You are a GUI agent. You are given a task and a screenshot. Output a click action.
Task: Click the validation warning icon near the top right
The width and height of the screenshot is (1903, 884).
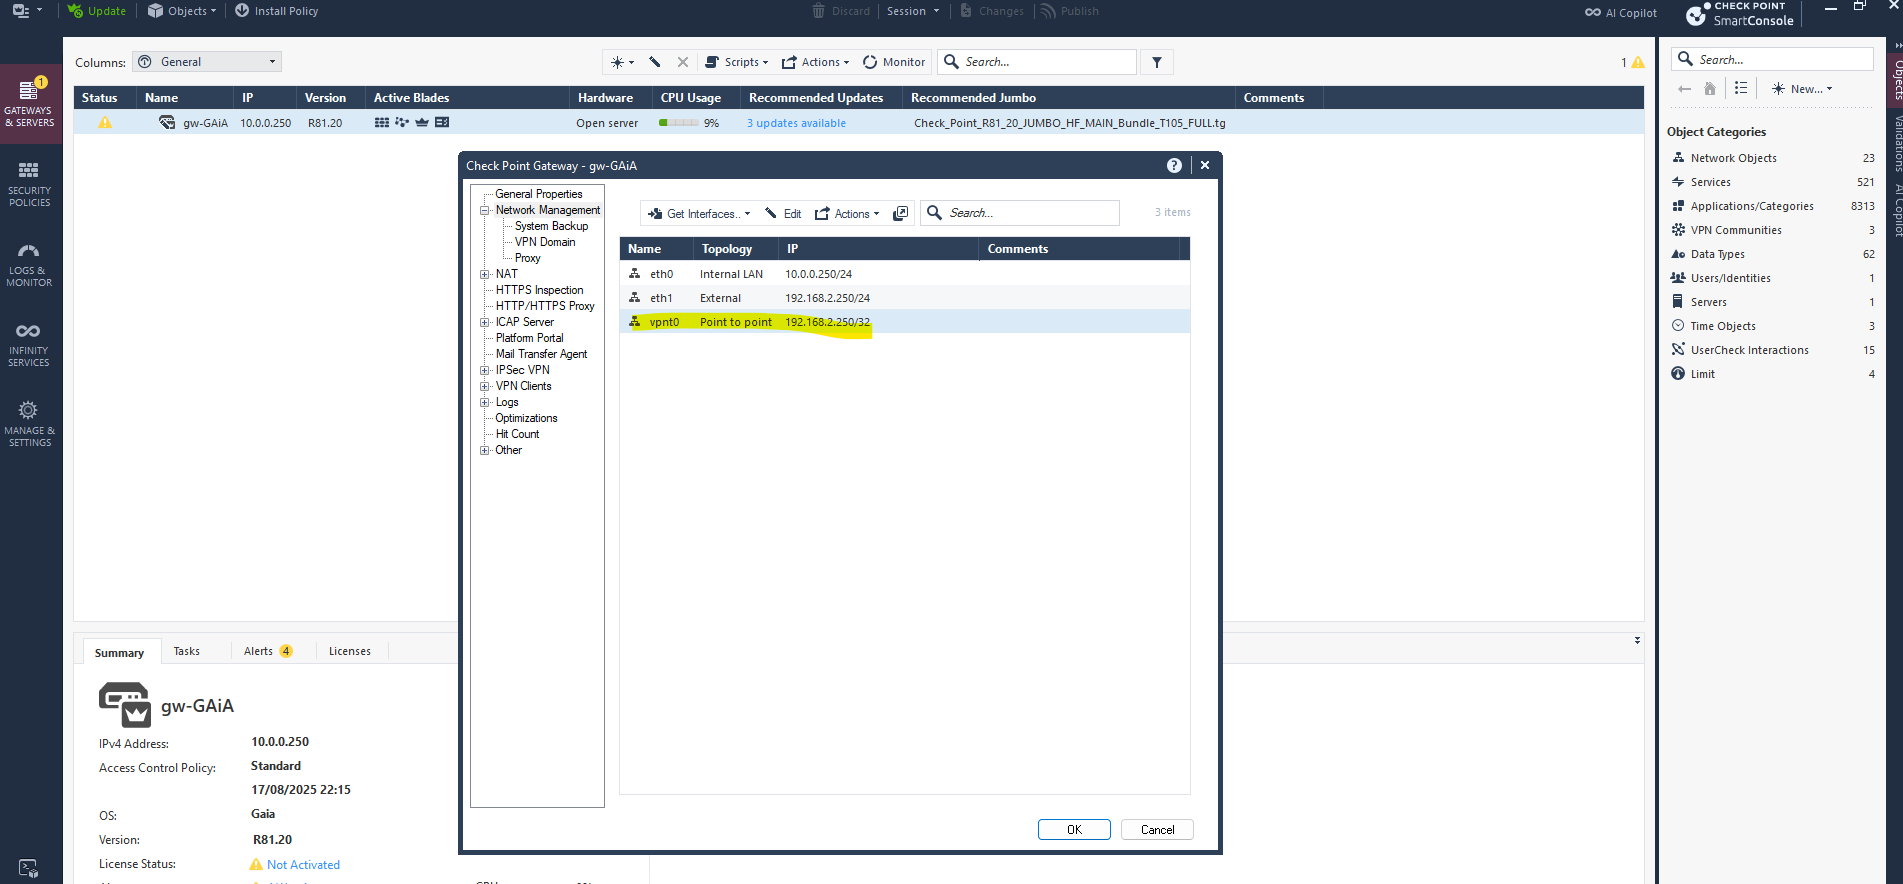tap(1638, 62)
